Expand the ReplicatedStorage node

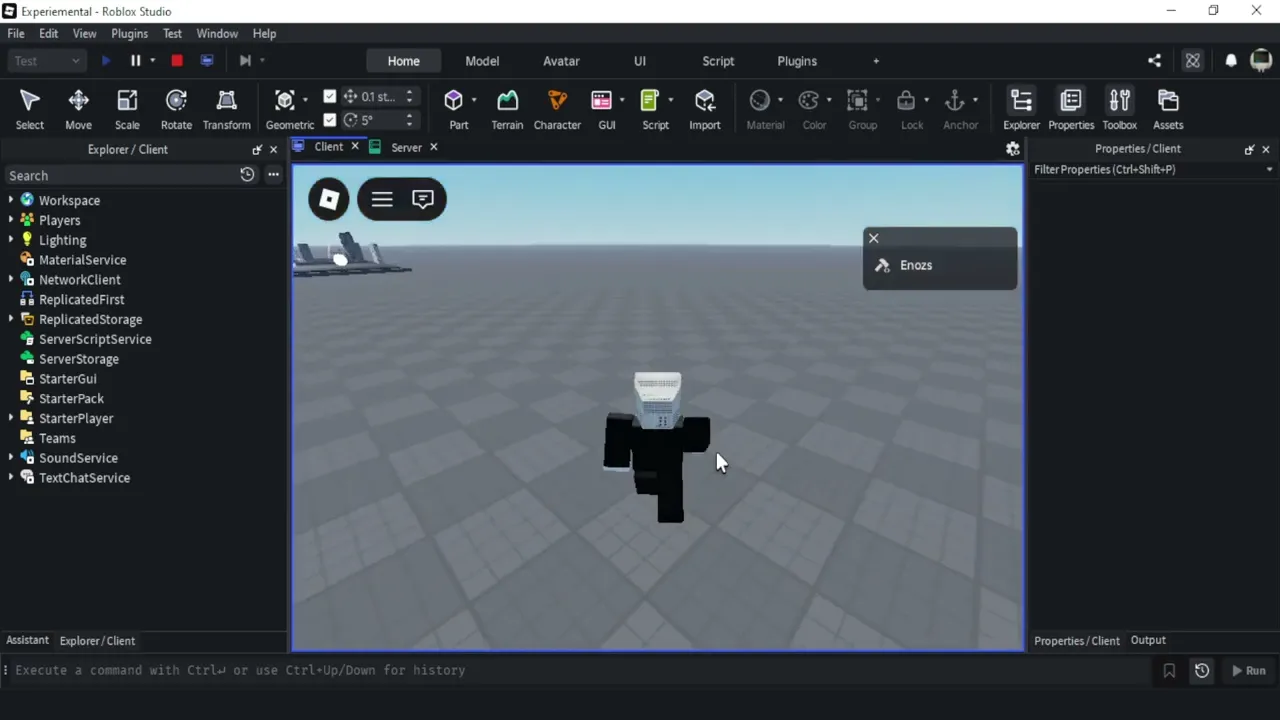point(11,319)
